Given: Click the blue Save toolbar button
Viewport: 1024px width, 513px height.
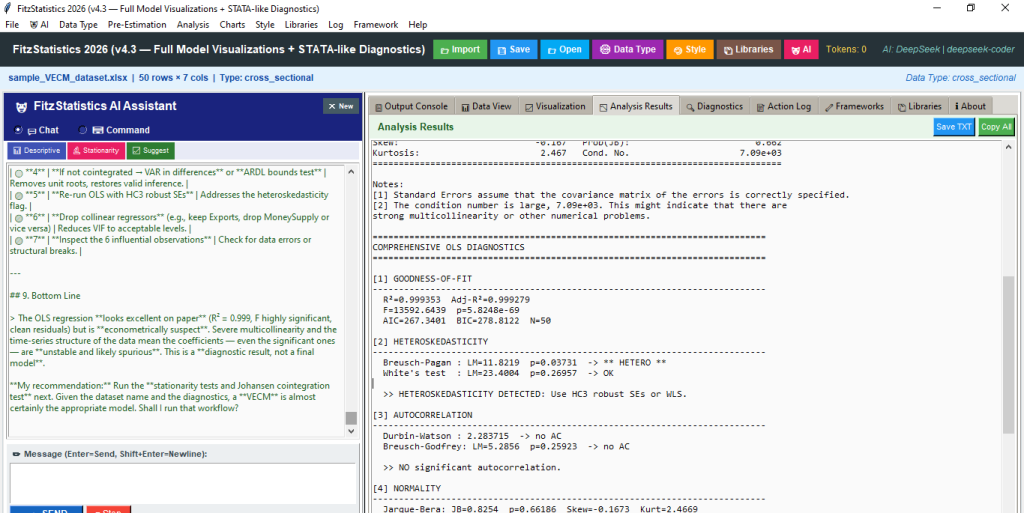Looking at the screenshot, I should (513, 50).
